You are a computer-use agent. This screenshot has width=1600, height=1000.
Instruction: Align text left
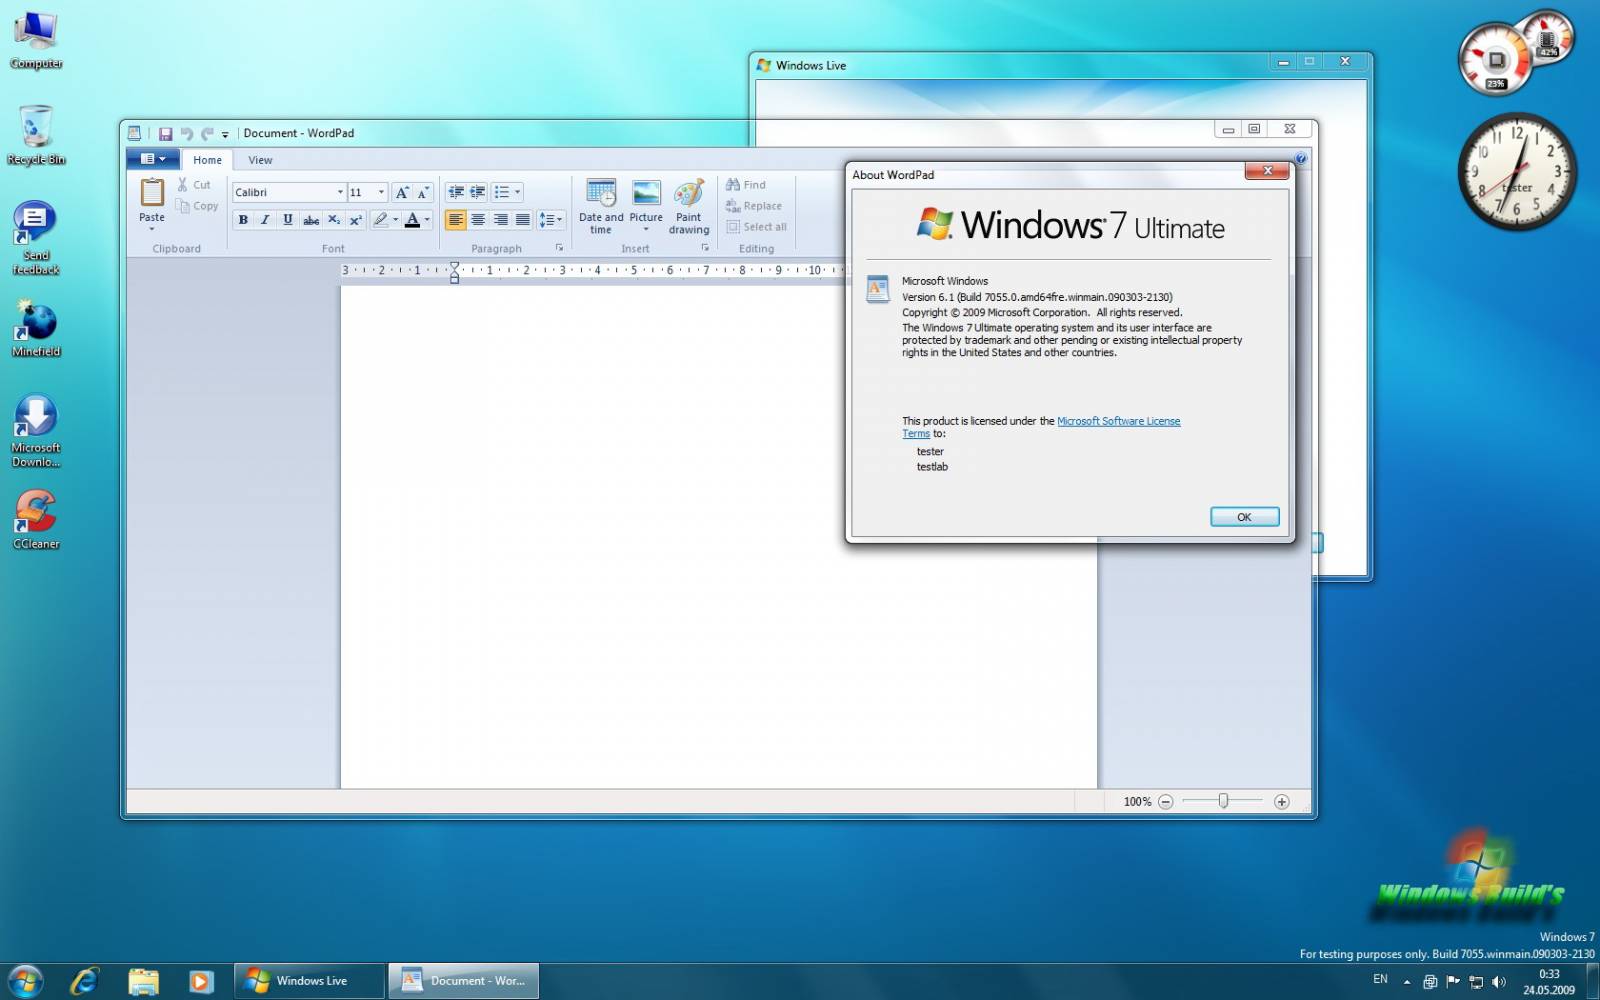(456, 220)
